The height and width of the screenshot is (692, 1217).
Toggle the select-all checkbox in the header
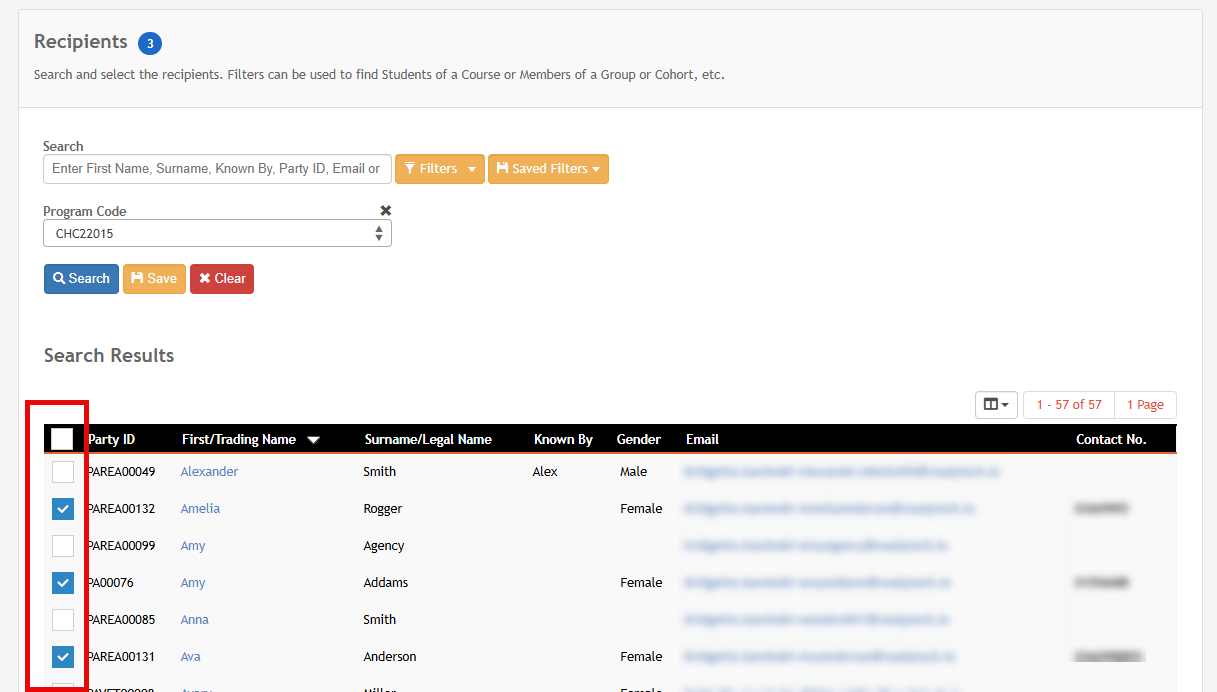pyautogui.click(x=62, y=438)
